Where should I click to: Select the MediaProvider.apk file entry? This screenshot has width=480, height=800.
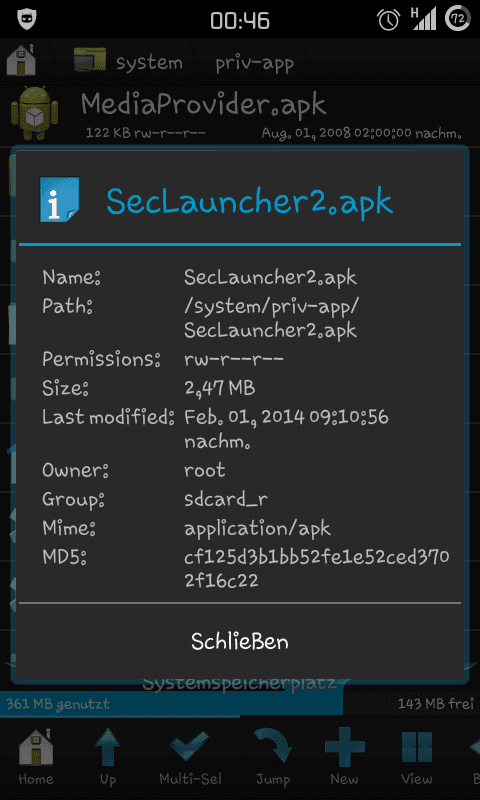(240, 113)
